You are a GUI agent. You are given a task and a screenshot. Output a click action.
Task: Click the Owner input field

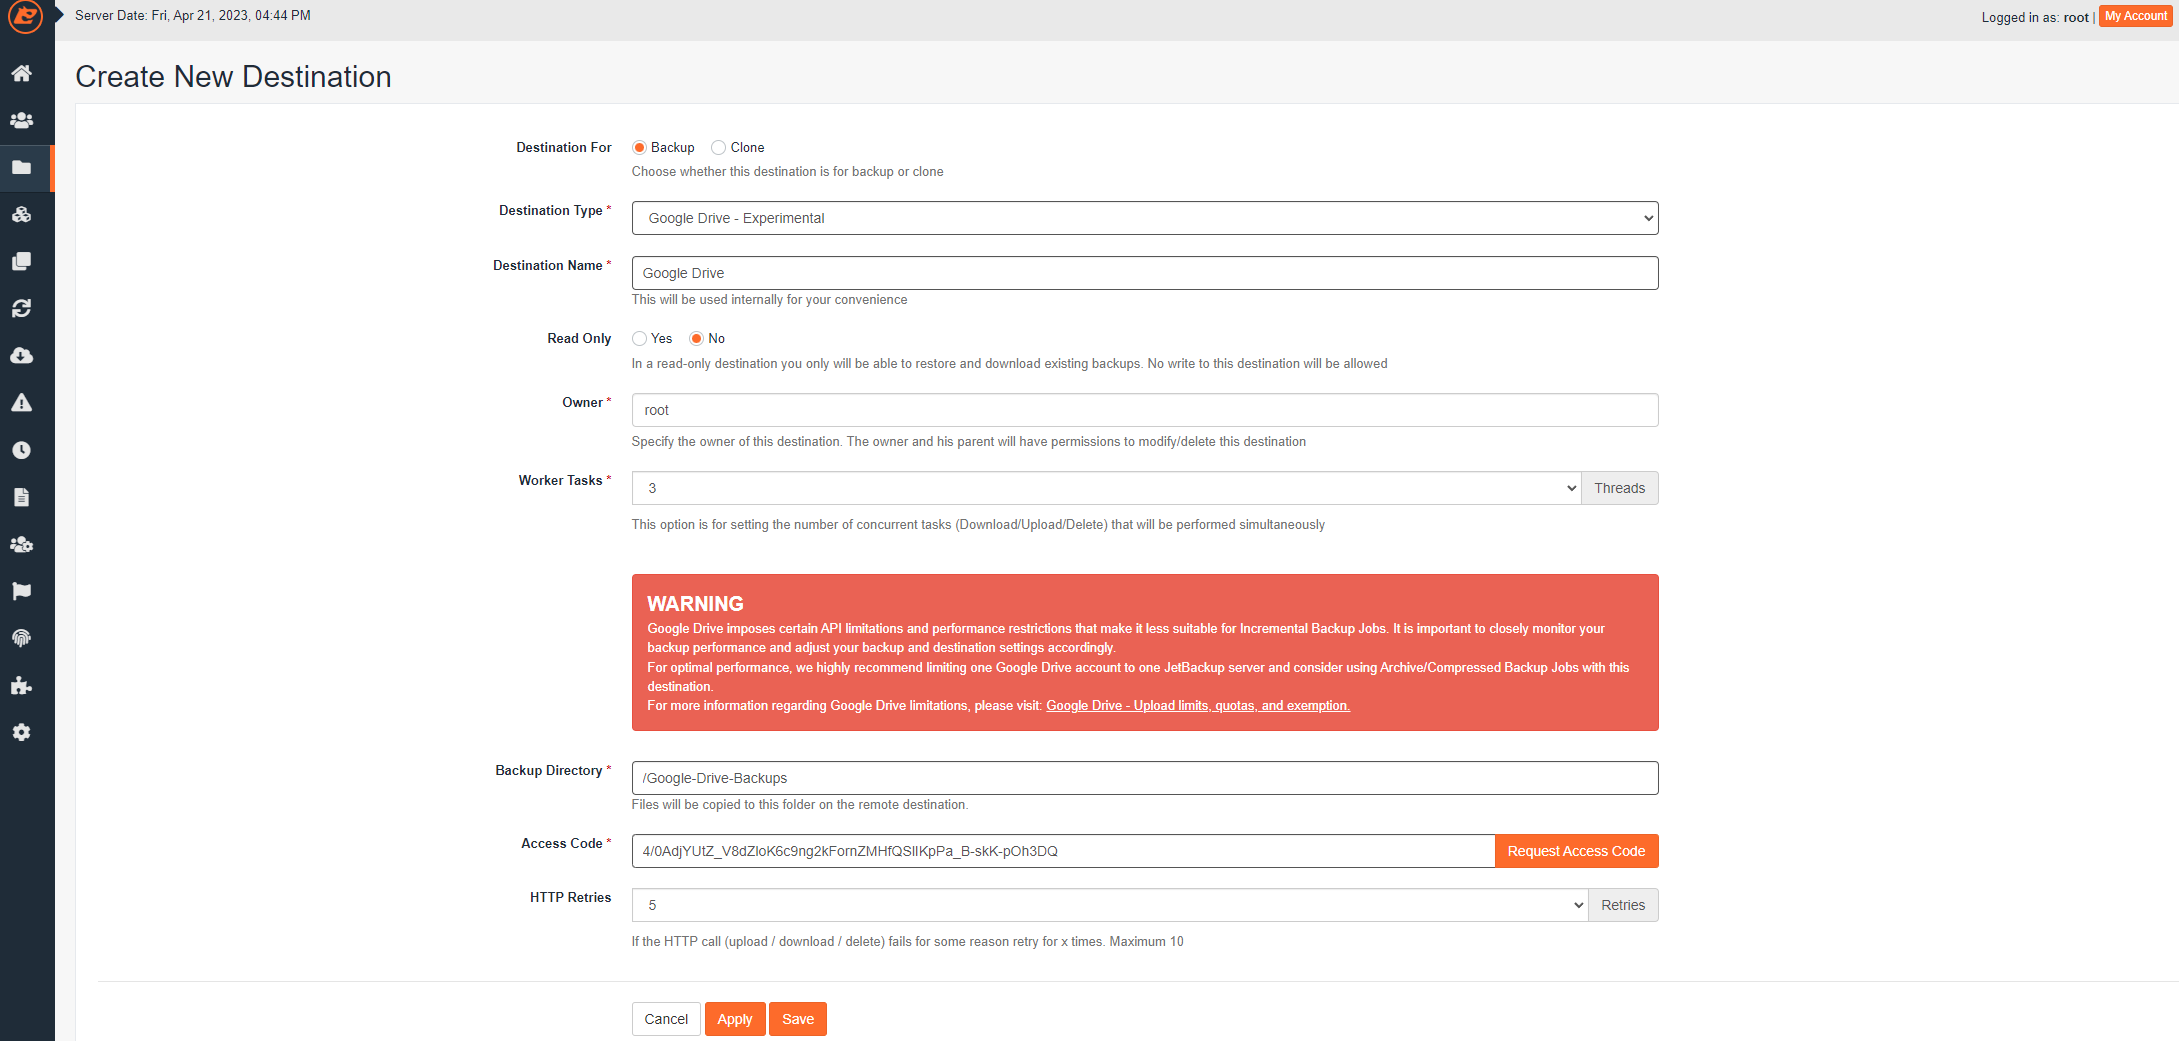tap(1145, 410)
